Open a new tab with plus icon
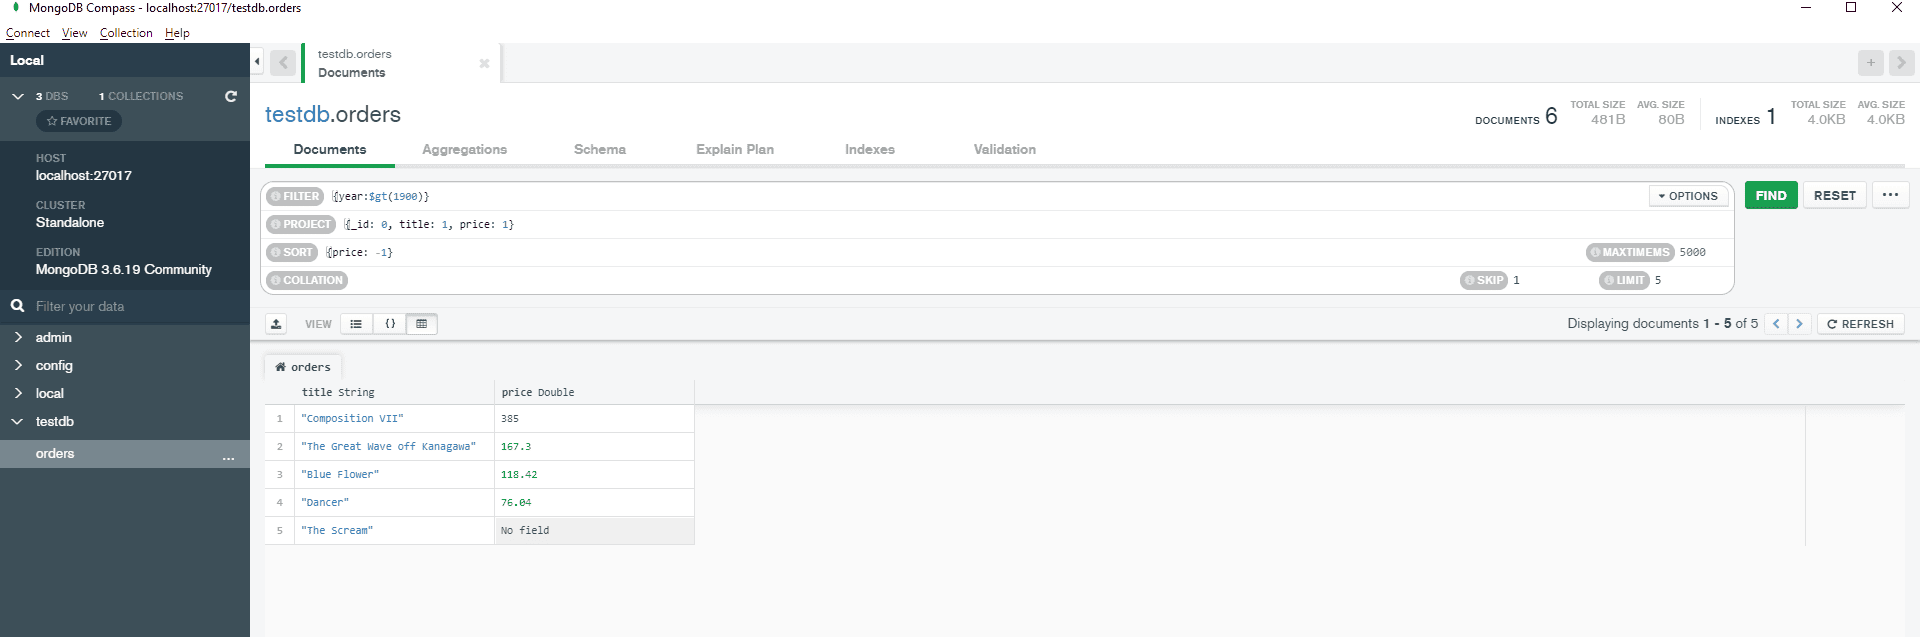This screenshot has height=637, width=1920. click(1871, 63)
